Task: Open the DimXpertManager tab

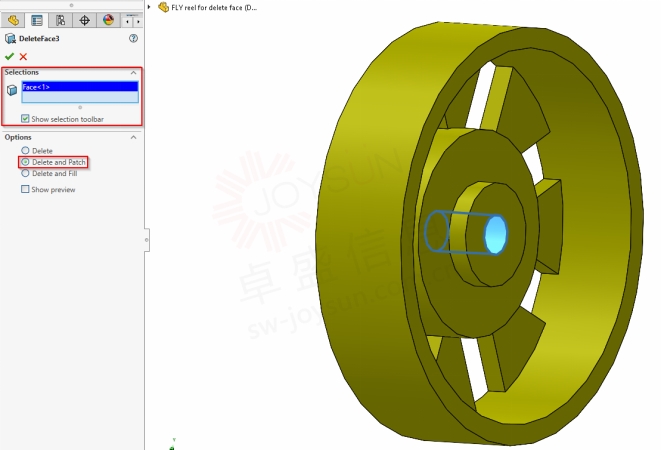Action: point(84,20)
